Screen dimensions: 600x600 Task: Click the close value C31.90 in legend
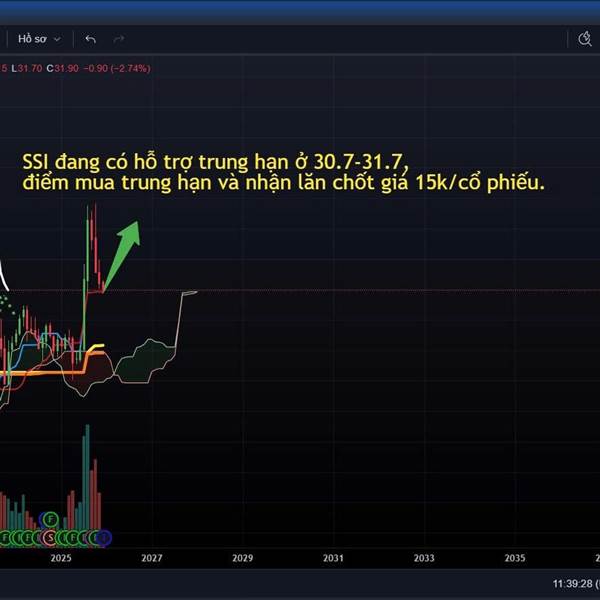[62, 68]
